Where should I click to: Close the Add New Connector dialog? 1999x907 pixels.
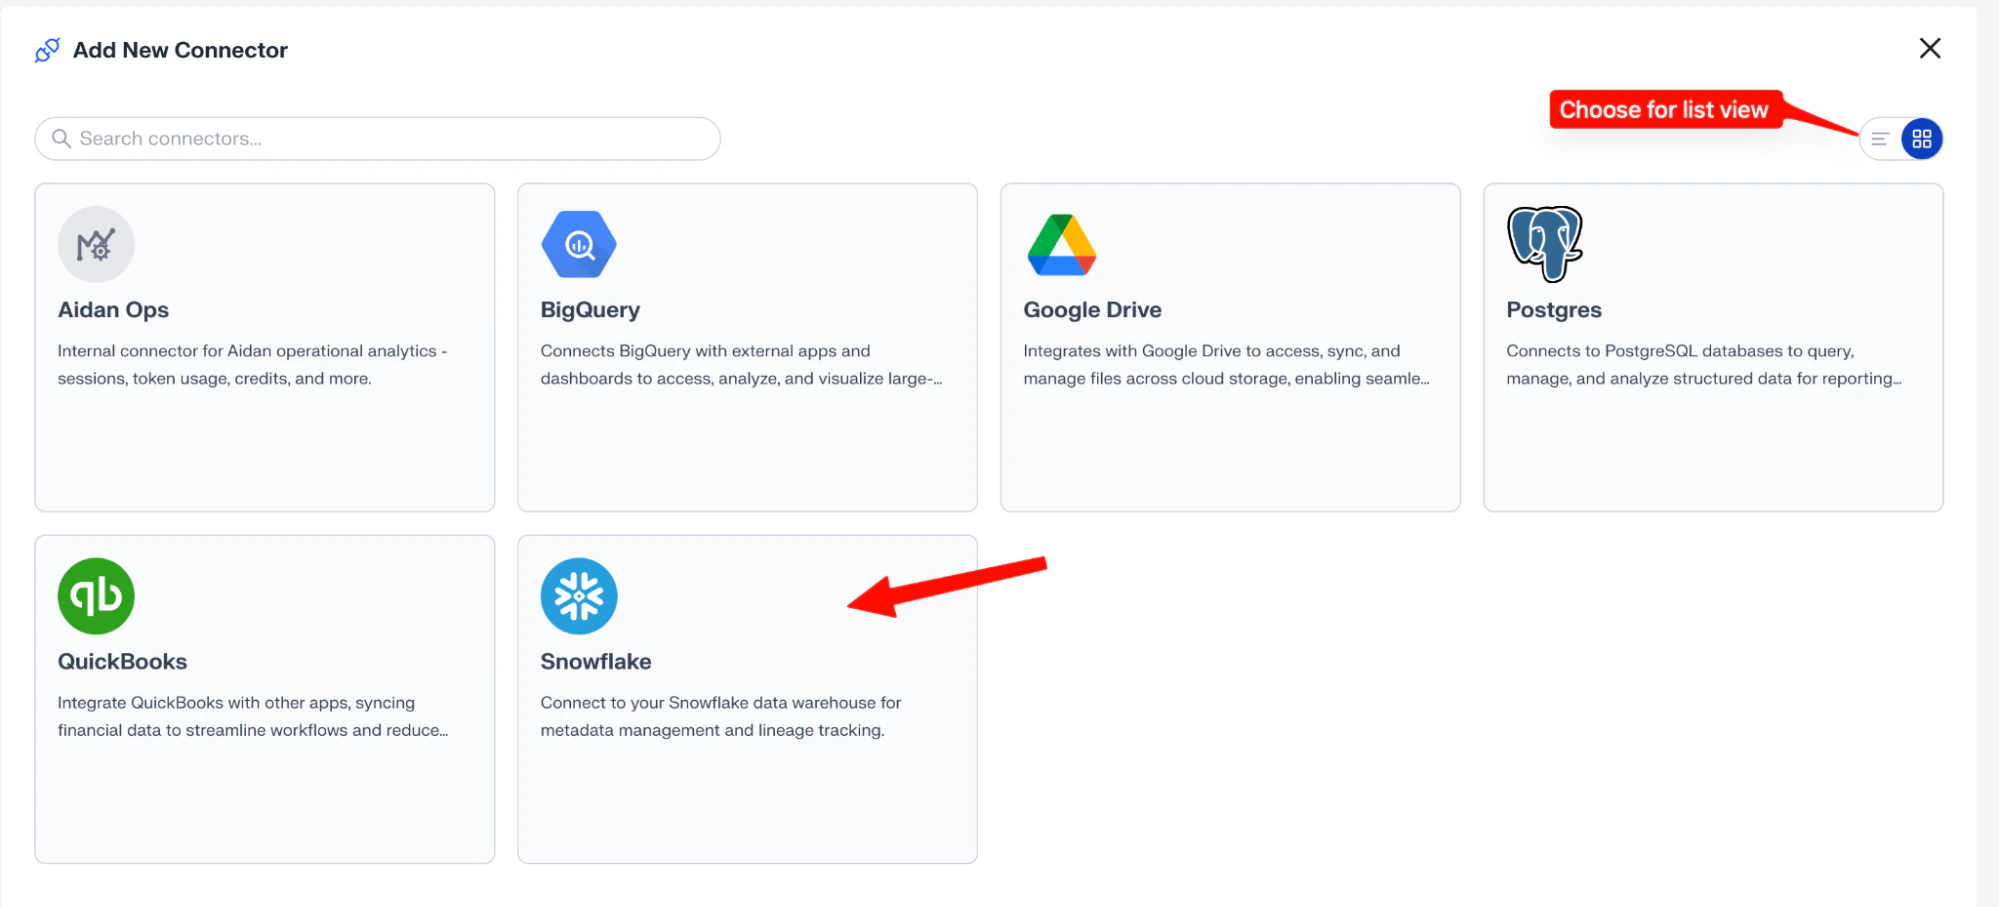pyautogui.click(x=1930, y=48)
